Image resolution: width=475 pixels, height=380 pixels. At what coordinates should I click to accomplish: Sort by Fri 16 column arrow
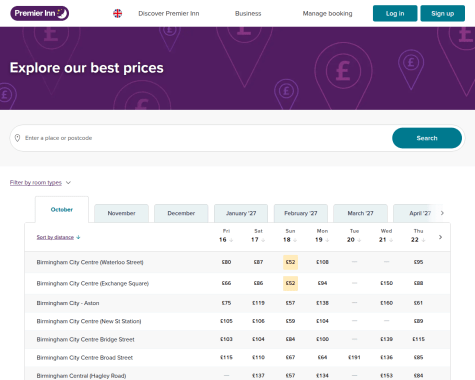click(x=231, y=240)
